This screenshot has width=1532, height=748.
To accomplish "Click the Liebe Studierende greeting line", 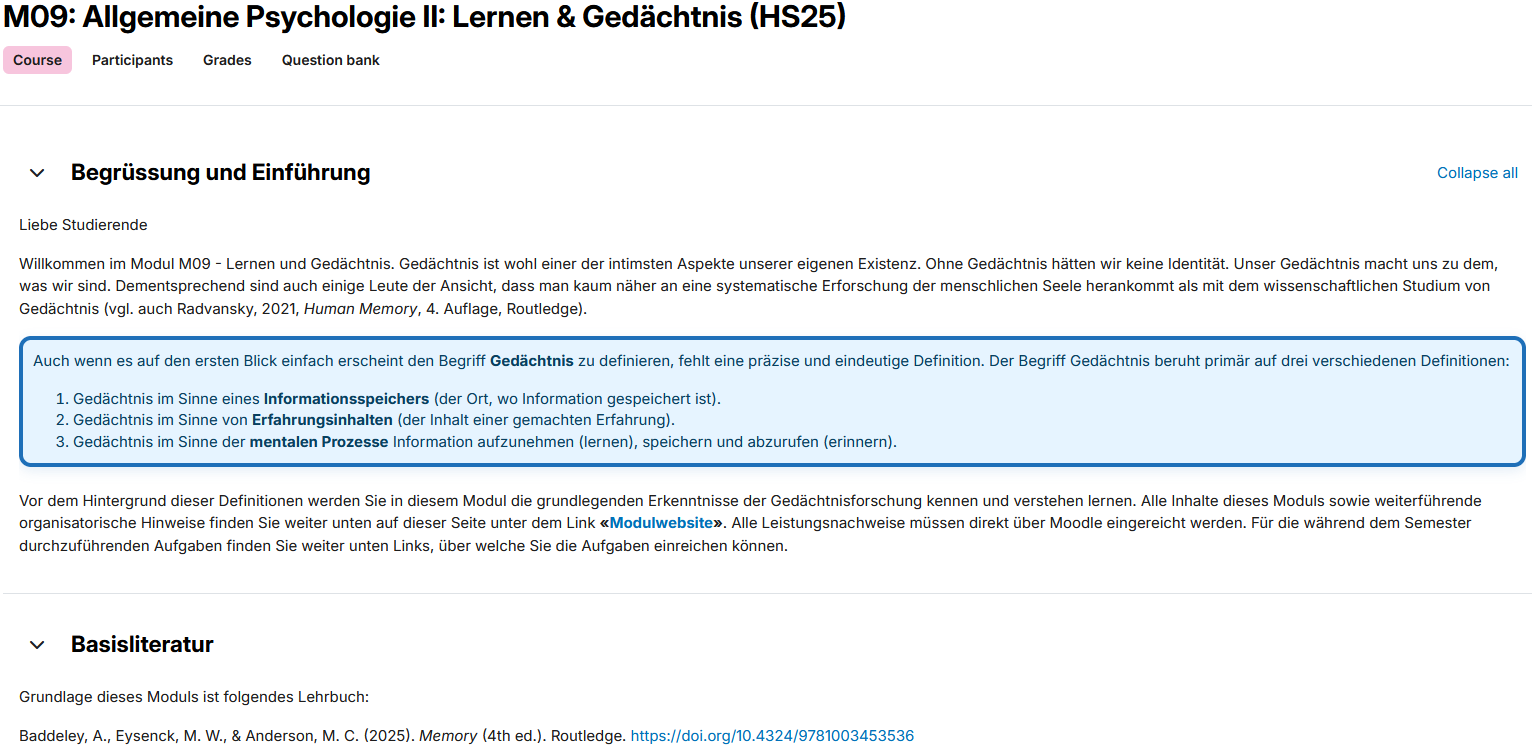I will pyautogui.click(x=83, y=225).
